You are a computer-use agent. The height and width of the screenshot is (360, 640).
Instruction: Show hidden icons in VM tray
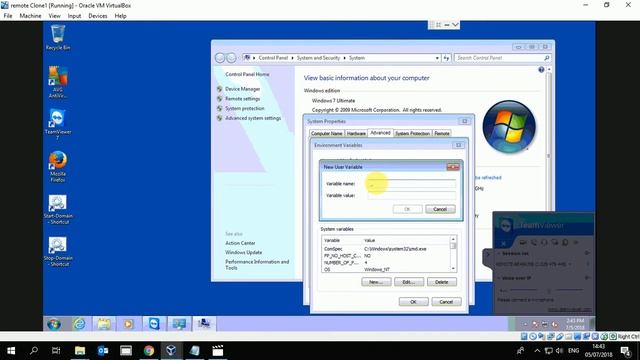(x=525, y=324)
